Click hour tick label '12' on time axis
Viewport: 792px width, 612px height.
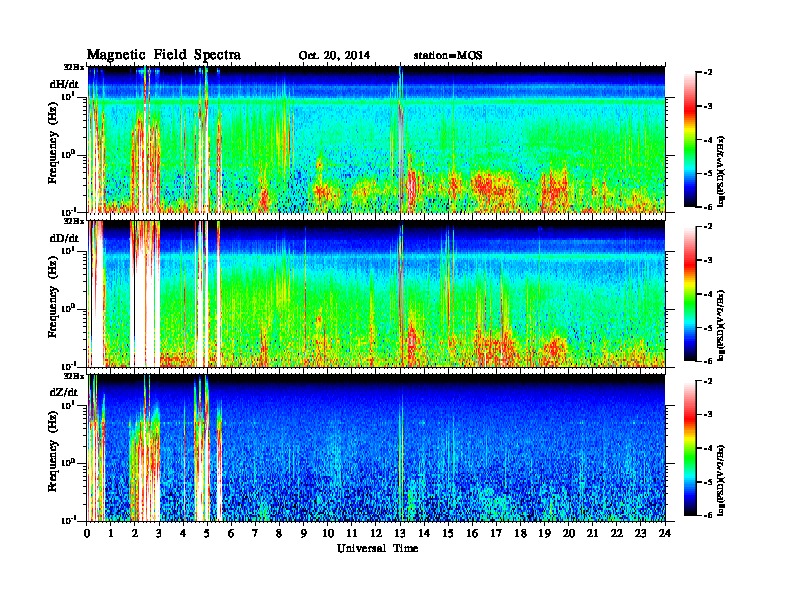[x=376, y=534]
